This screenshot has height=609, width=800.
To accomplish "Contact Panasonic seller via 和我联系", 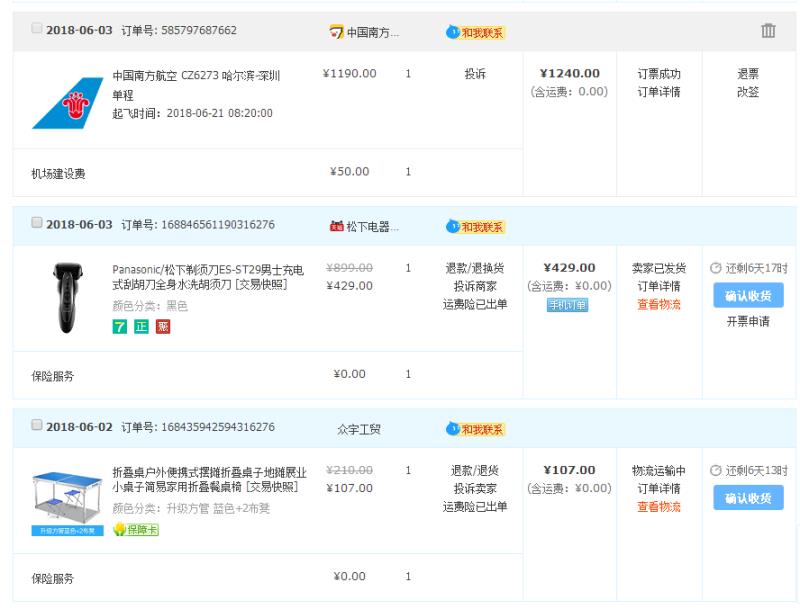I will (x=476, y=226).
